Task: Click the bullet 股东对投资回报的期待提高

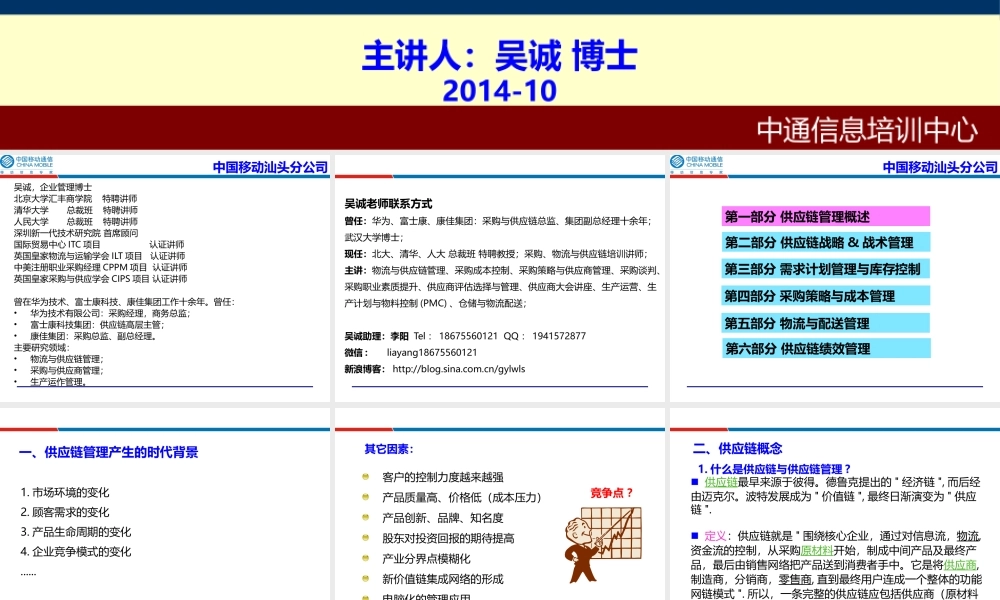Action: click(448, 538)
